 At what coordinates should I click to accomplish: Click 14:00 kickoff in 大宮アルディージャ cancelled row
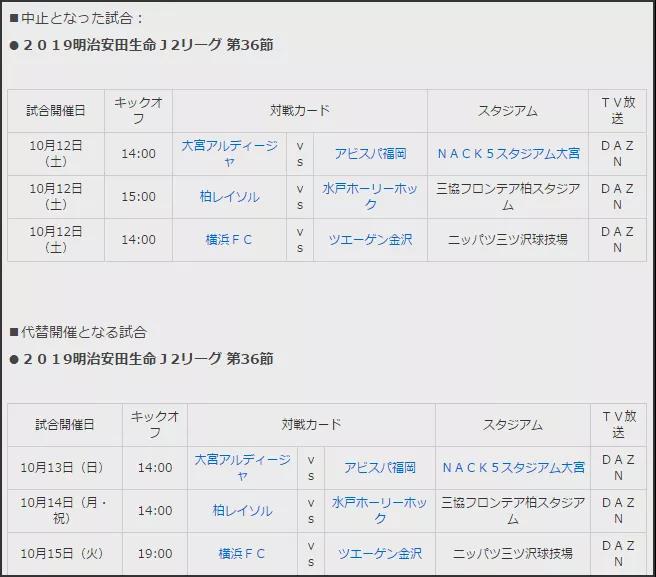click(138, 154)
